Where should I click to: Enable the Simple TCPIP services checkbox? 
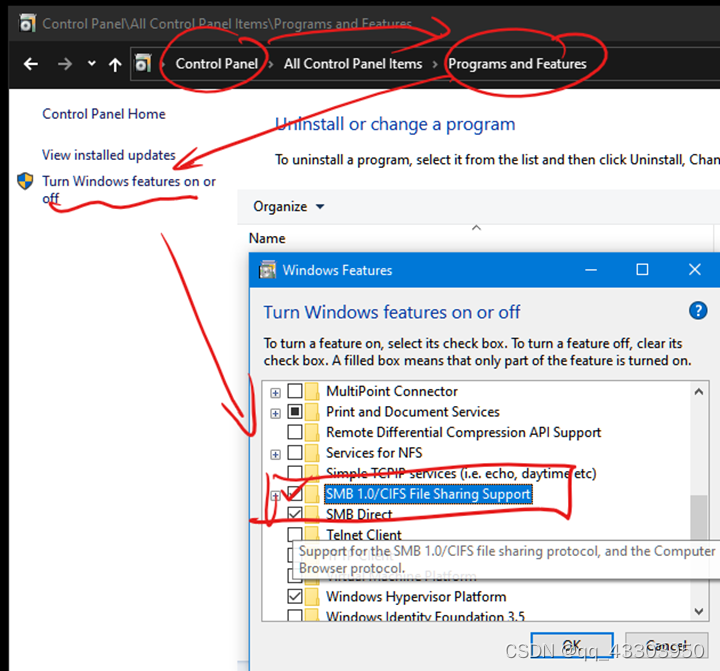pos(295,473)
